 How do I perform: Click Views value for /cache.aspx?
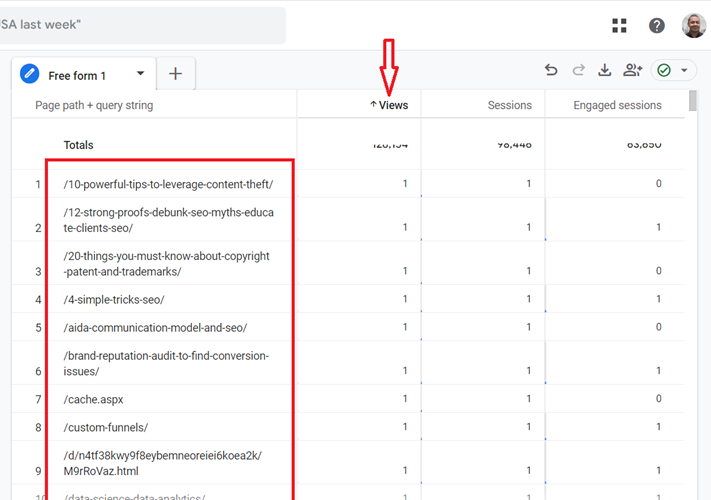click(x=405, y=398)
